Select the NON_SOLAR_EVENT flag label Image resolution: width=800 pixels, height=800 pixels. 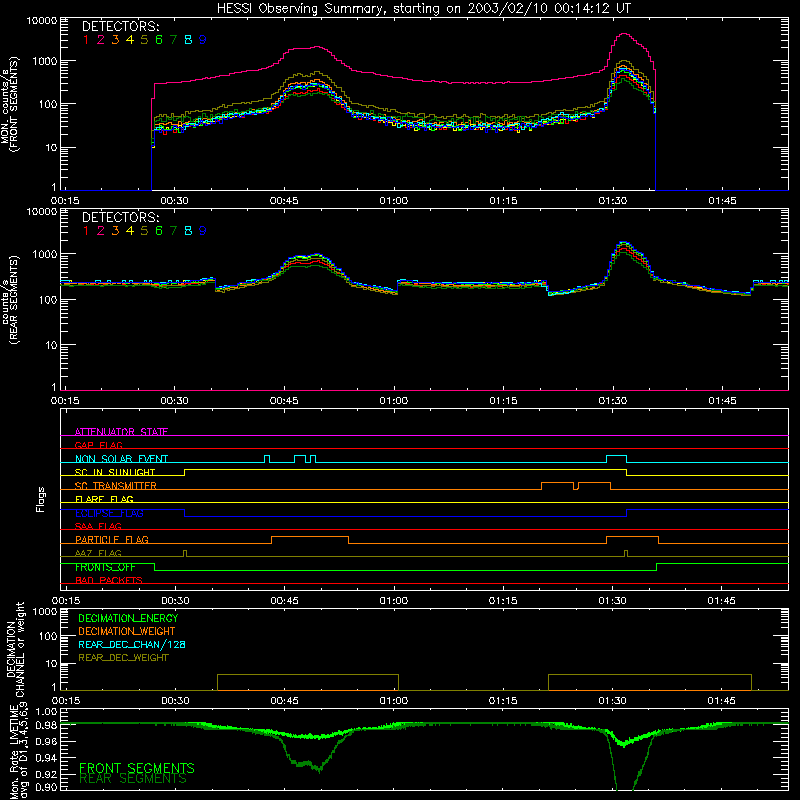pyautogui.click(x=121, y=459)
